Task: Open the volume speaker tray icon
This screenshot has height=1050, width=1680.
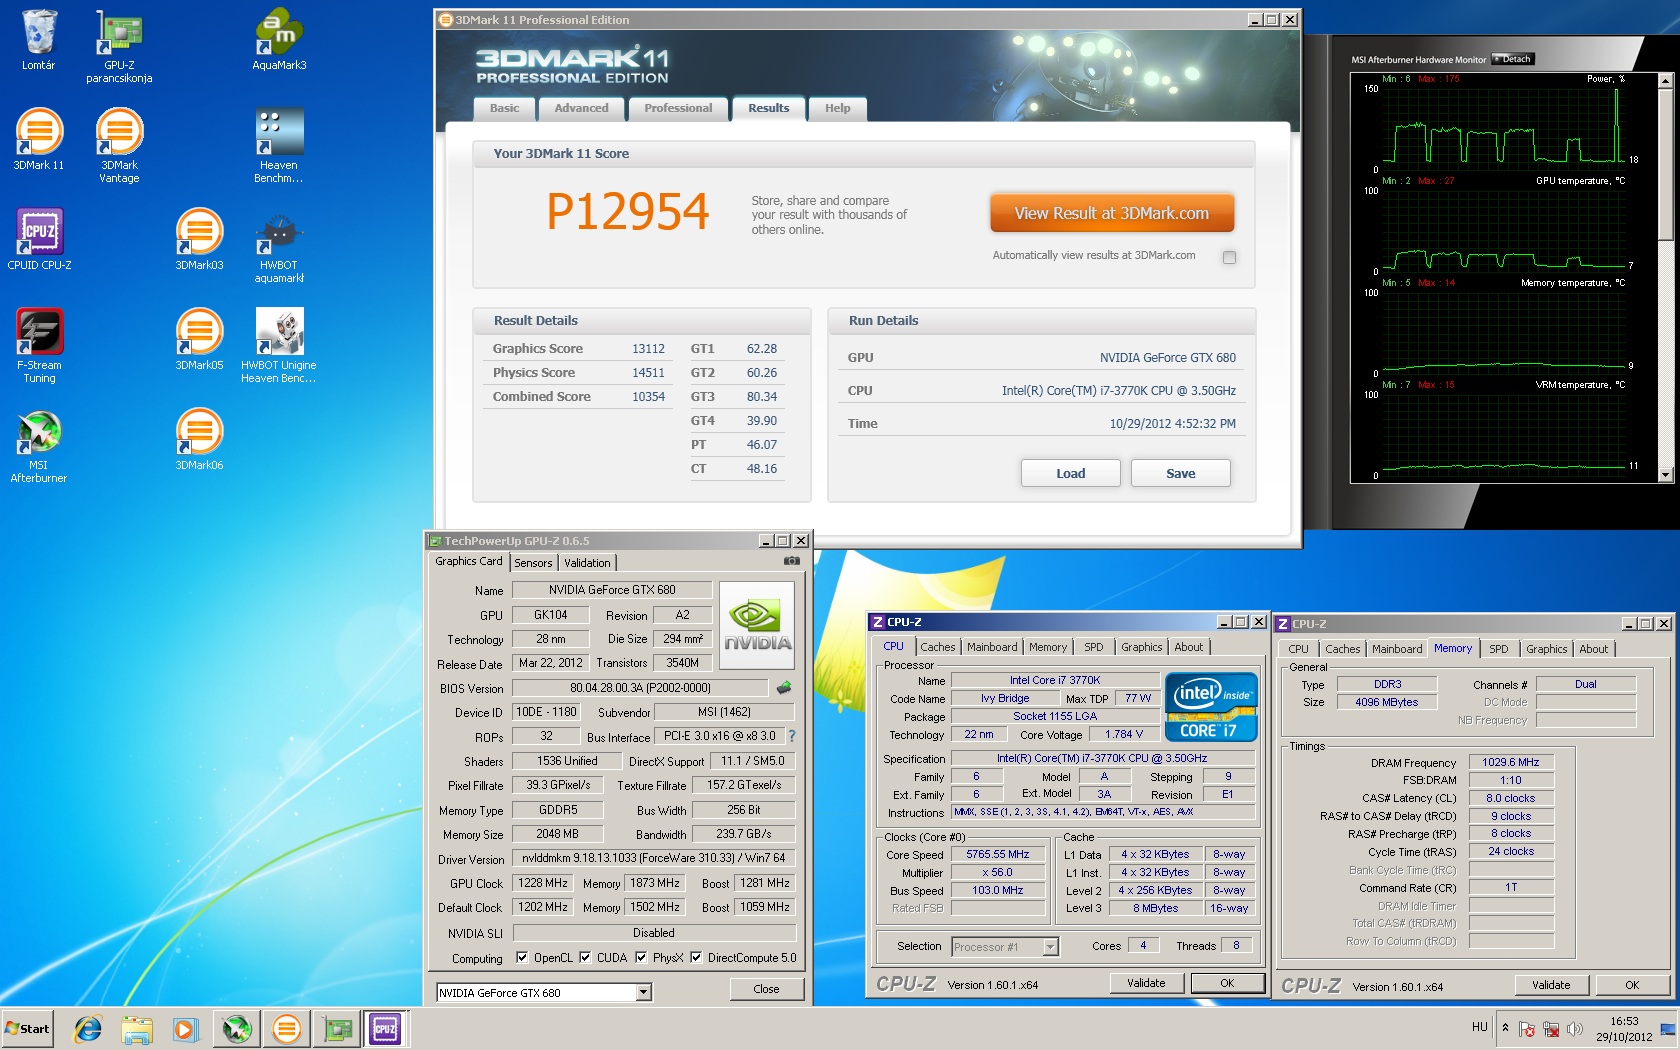Action: click(x=1575, y=1028)
